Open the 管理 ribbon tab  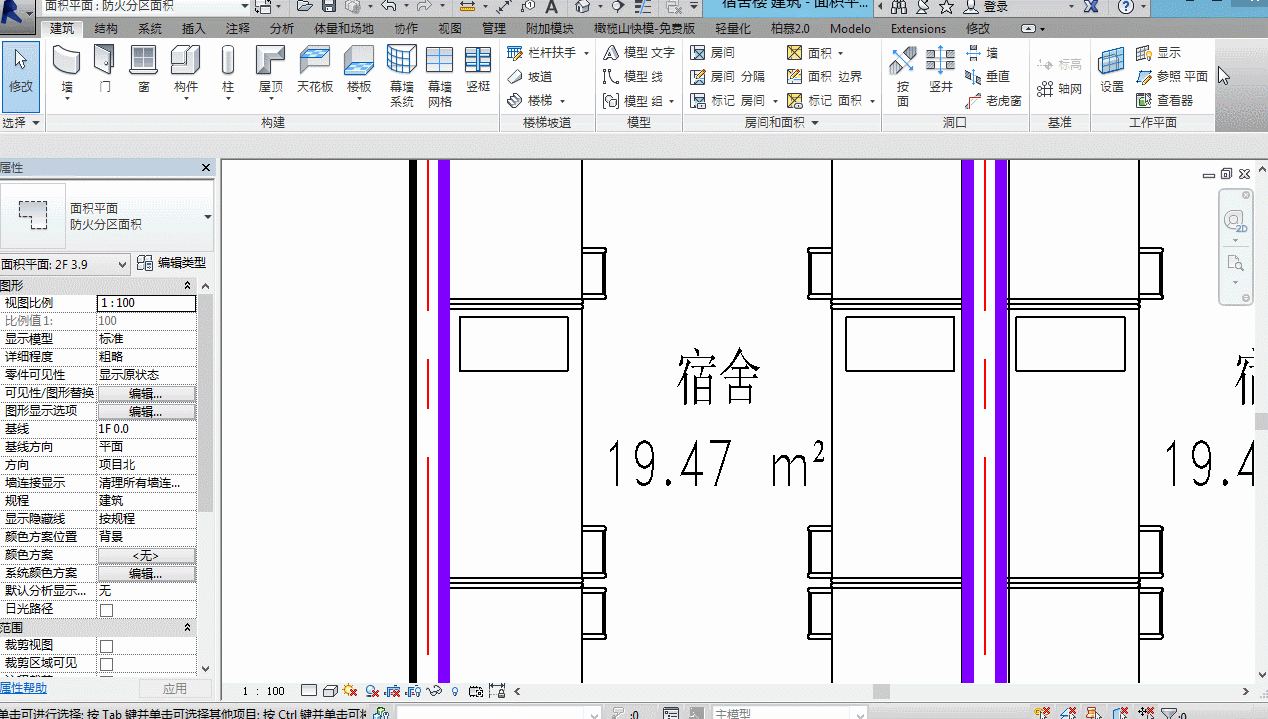(x=494, y=29)
